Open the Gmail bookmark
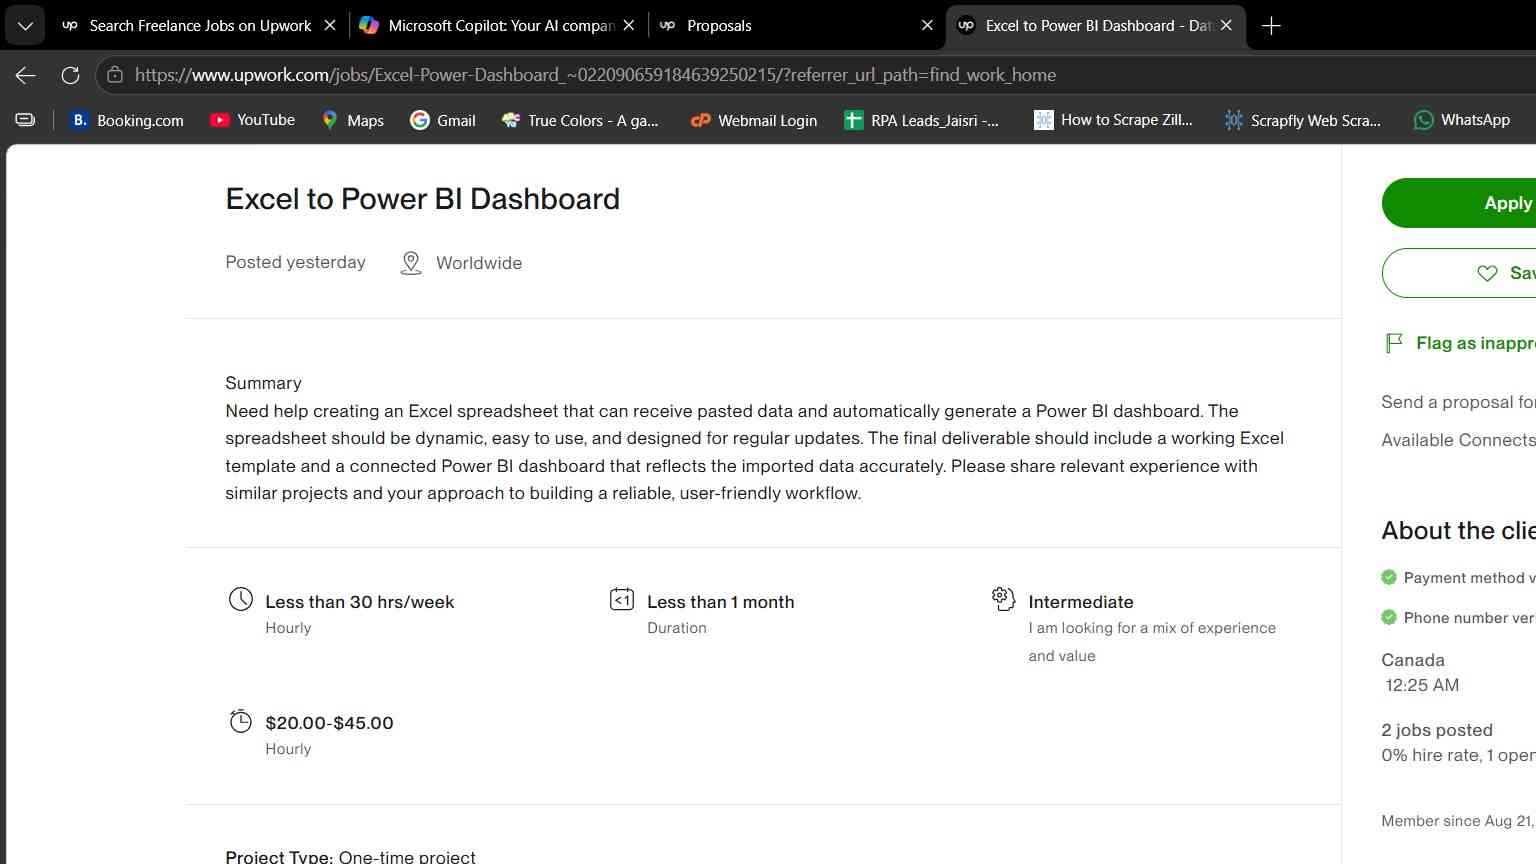 [x=443, y=120]
